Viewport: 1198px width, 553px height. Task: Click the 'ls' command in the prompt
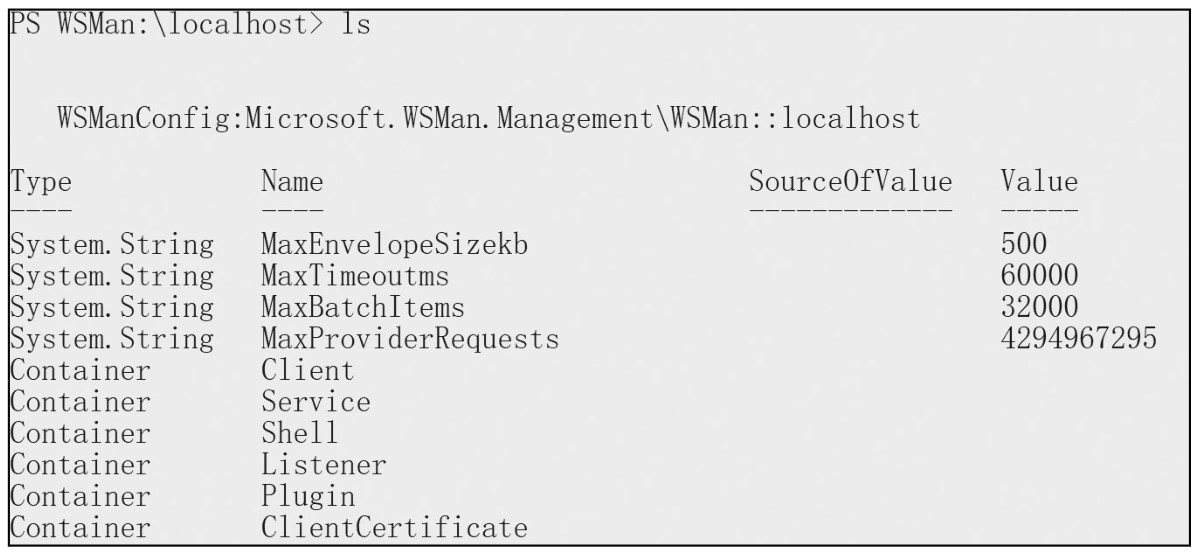click(x=355, y=25)
